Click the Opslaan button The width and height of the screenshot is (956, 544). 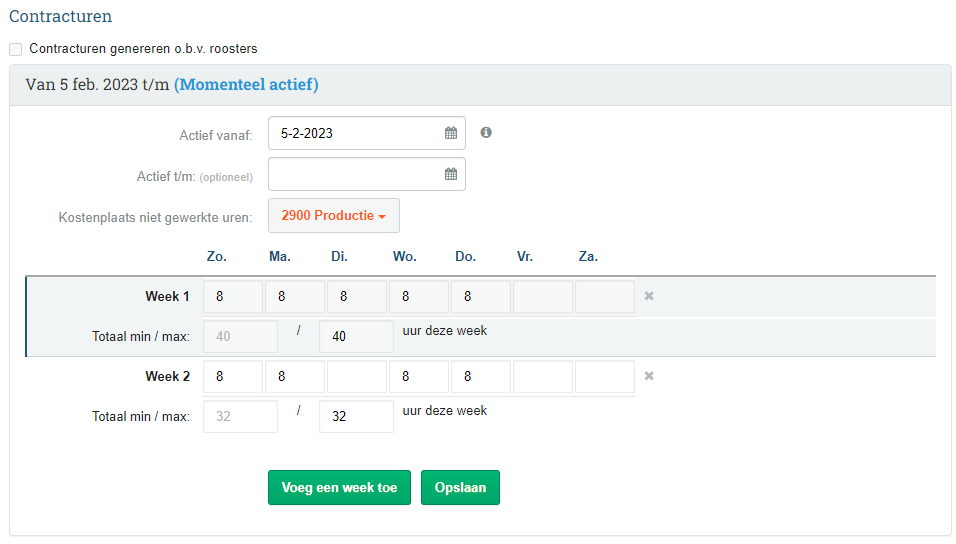(x=460, y=488)
